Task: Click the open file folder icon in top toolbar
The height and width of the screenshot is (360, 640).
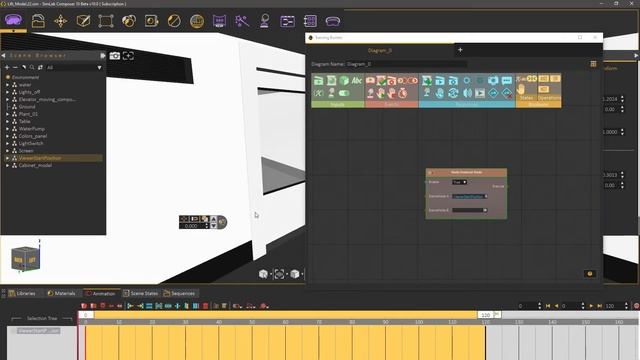Action: 38,21
